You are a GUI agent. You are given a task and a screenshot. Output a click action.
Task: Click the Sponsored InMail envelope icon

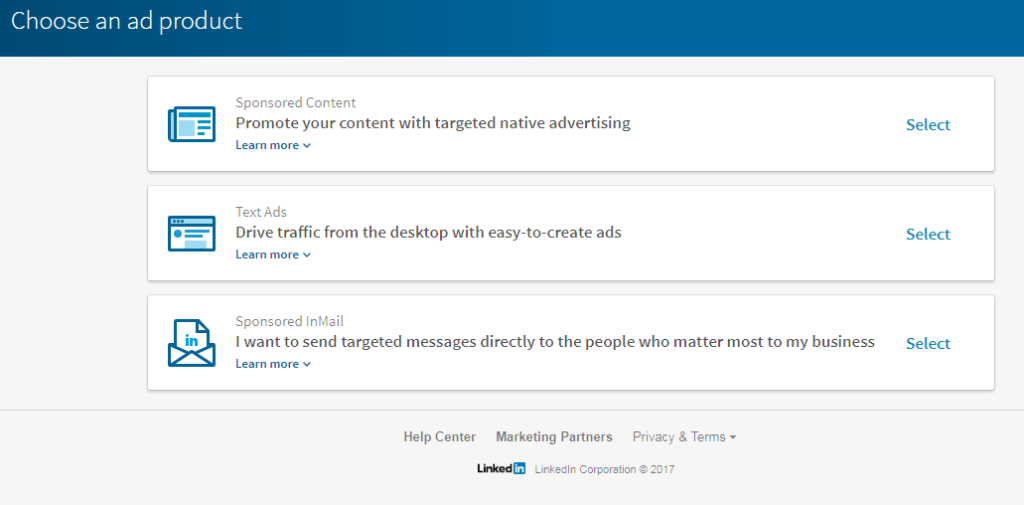point(191,343)
